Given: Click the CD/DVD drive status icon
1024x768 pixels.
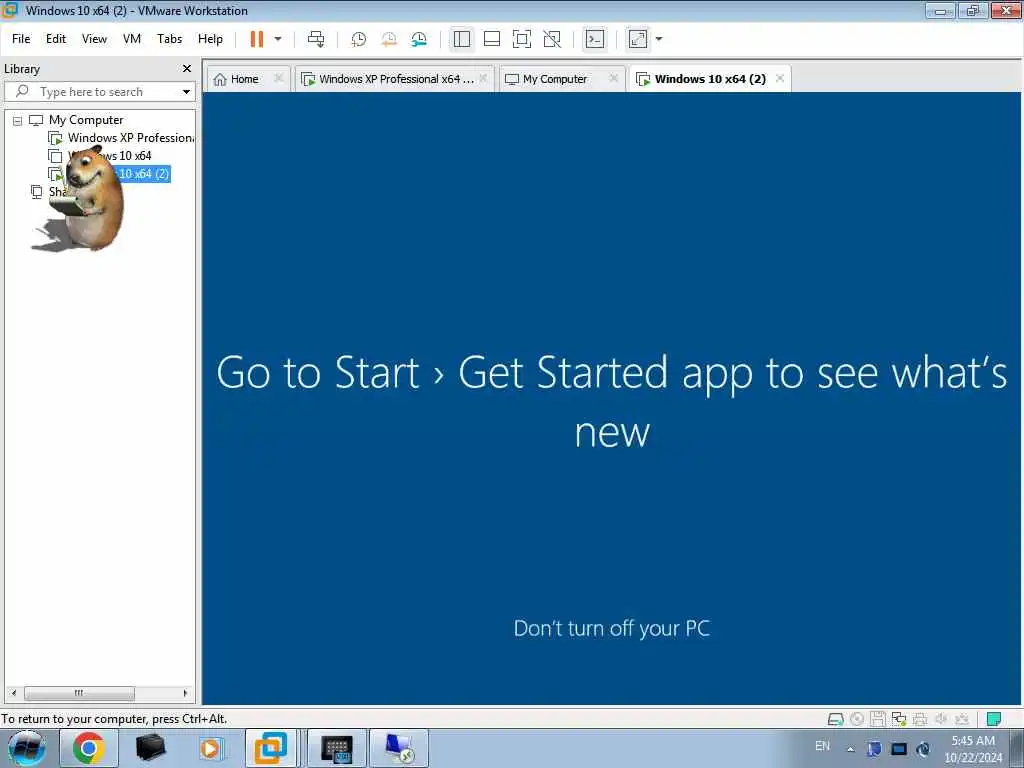Looking at the screenshot, I should coord(857,719).
